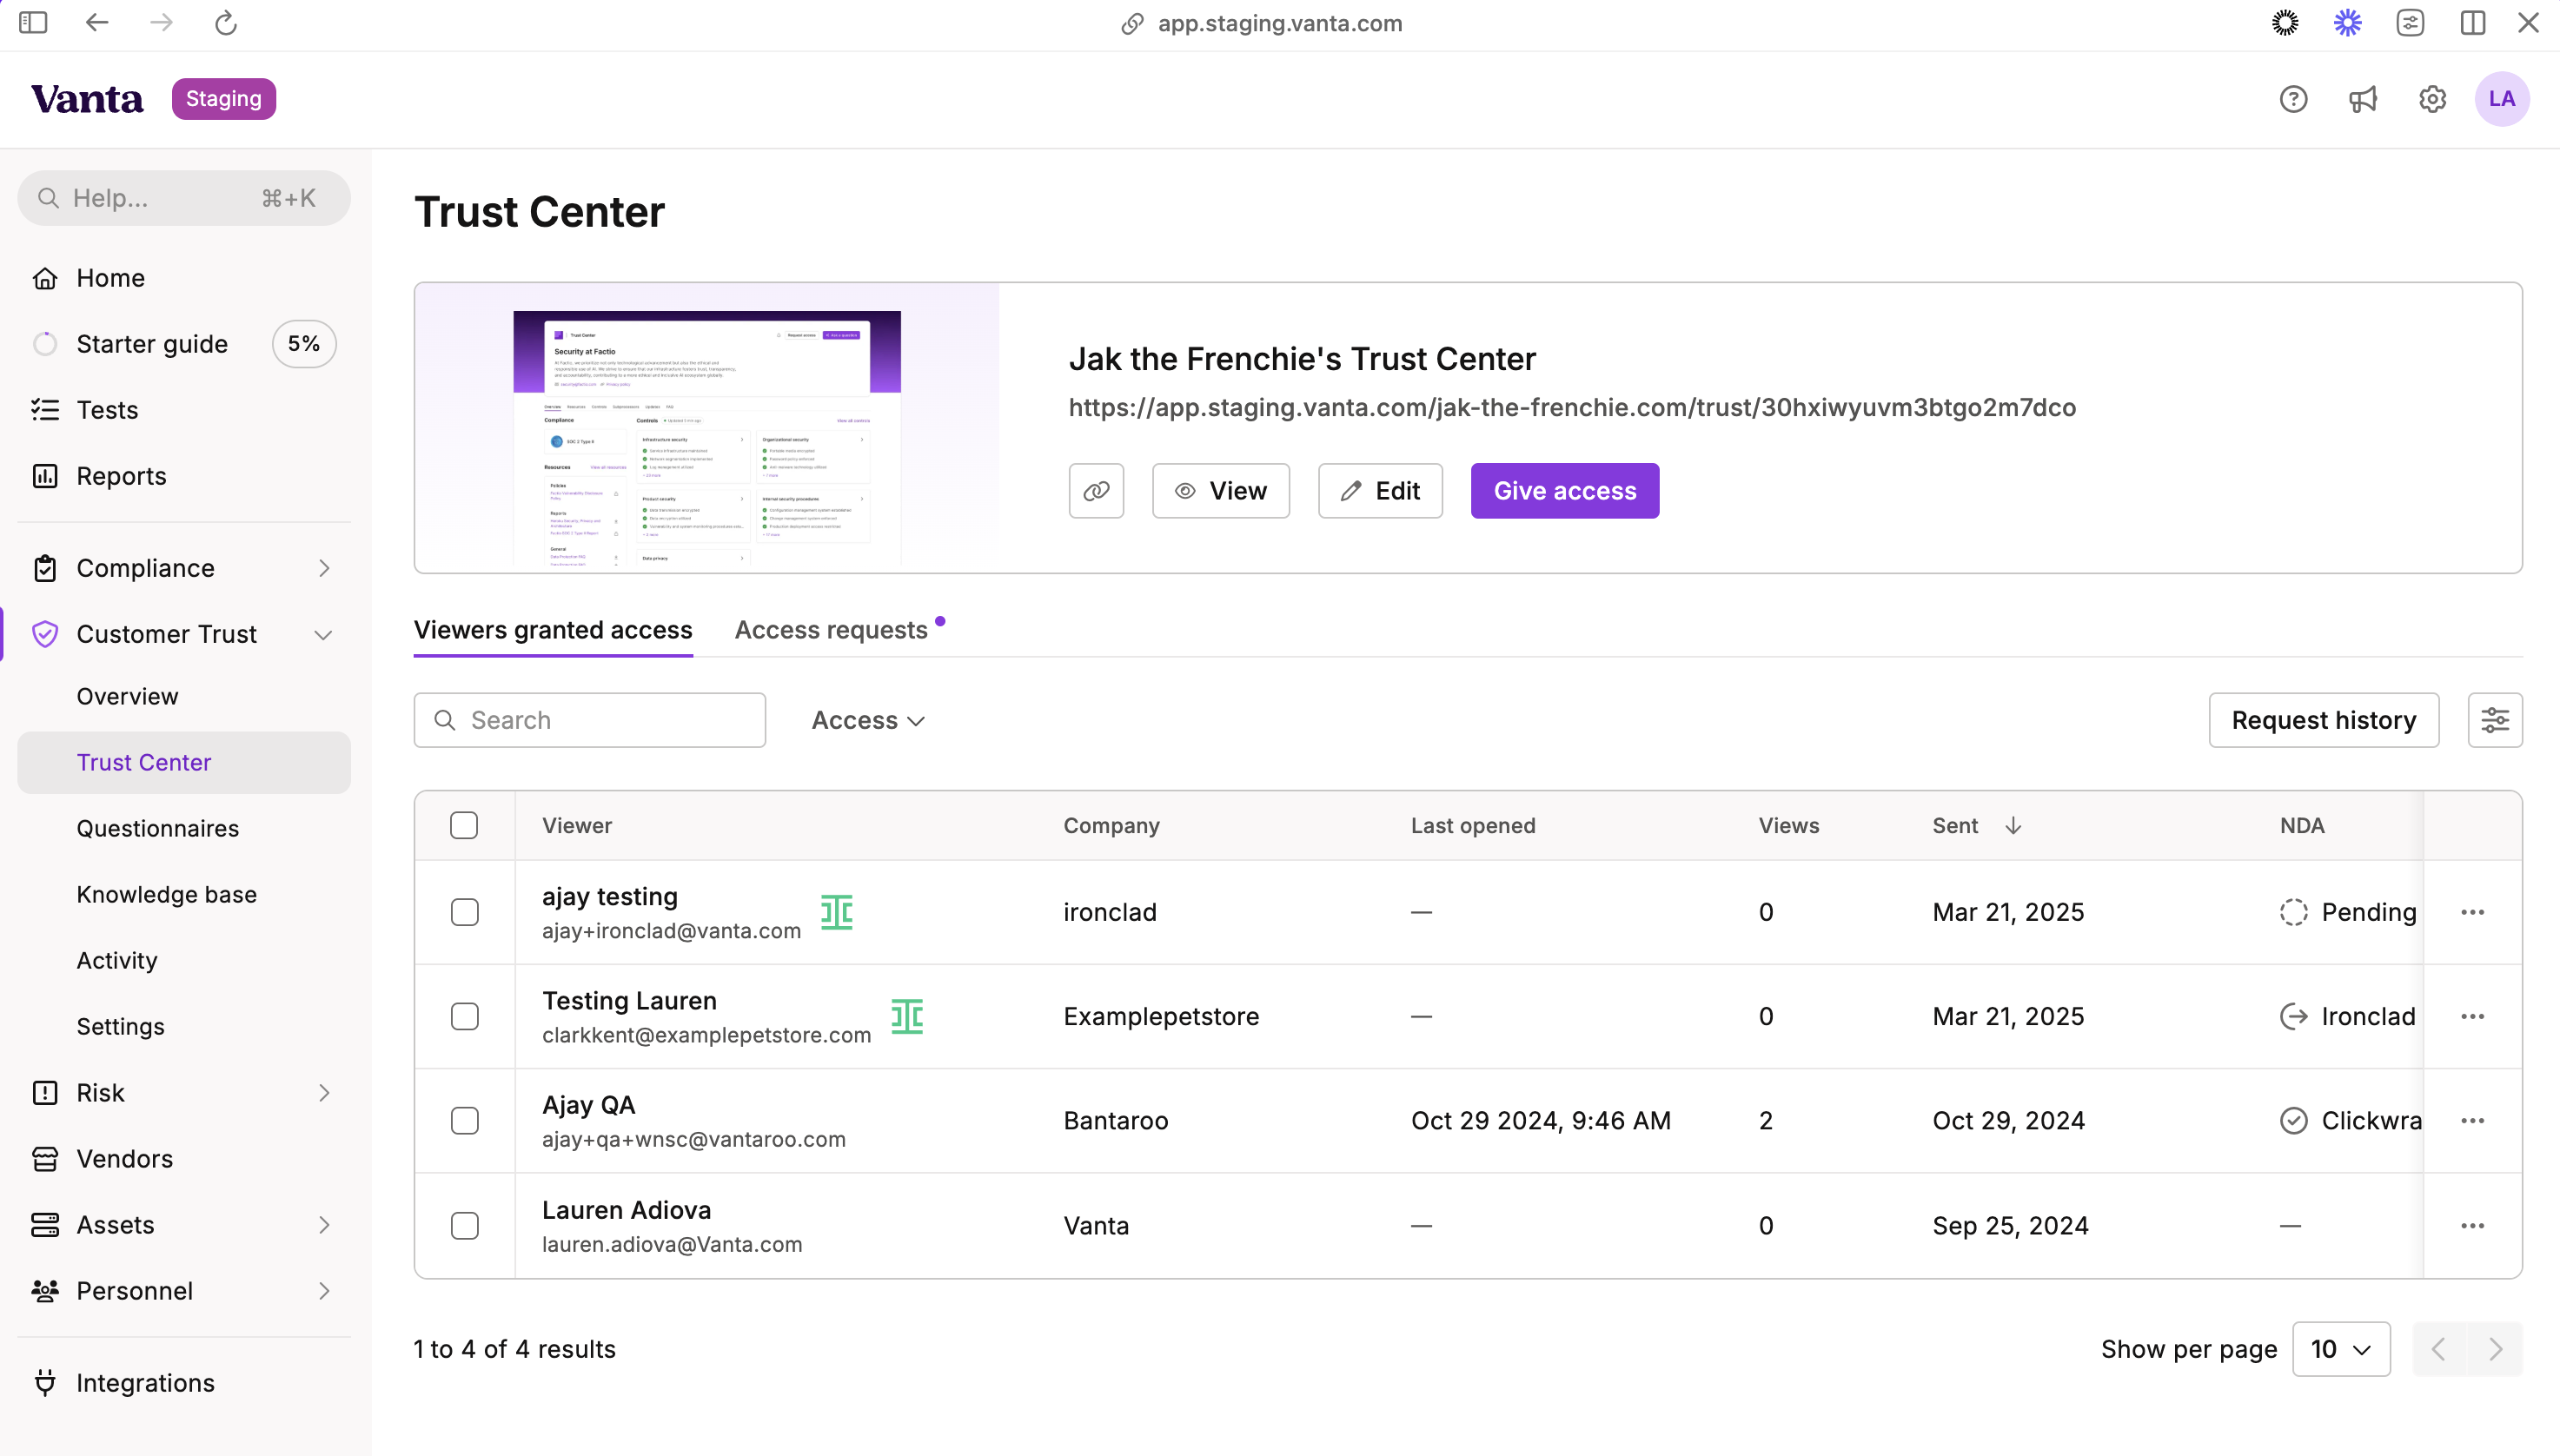This screenshot has width=2560, height=1456.
Task: Open row actions menu for Testing Lauren
Action: [2473, 1017]
